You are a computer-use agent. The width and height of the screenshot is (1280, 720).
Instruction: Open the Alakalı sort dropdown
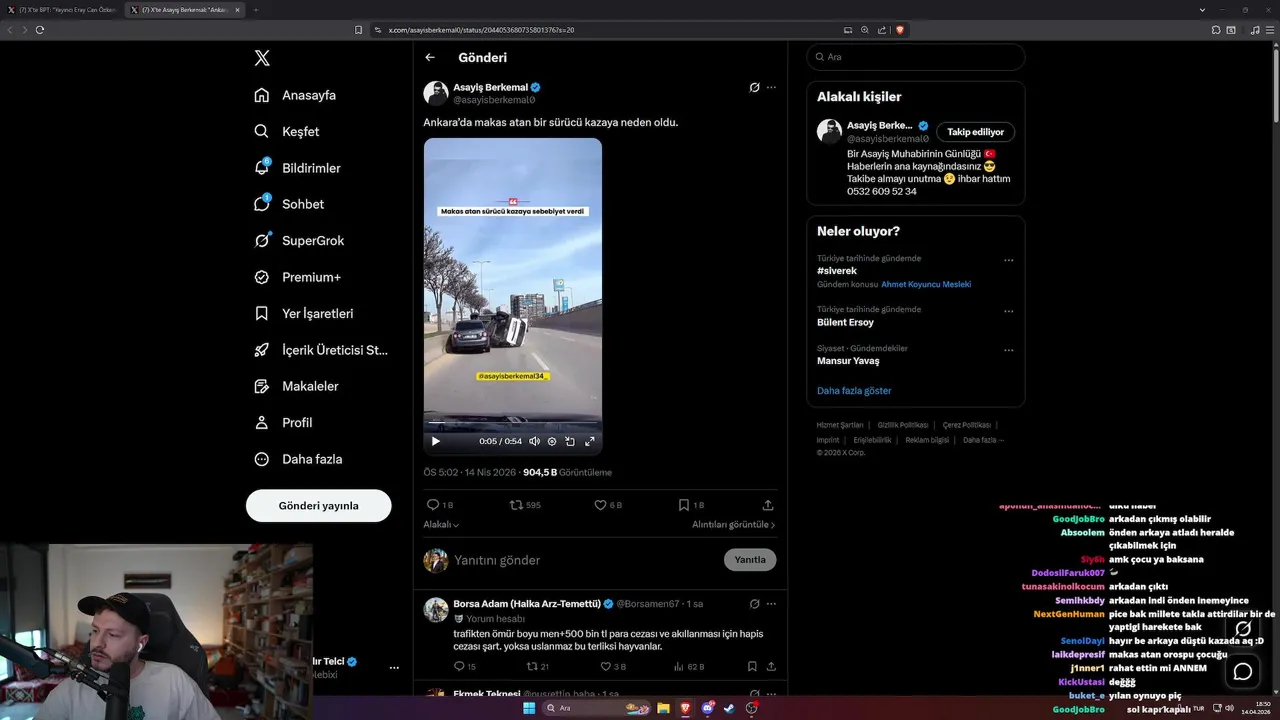tap(441, 525)
